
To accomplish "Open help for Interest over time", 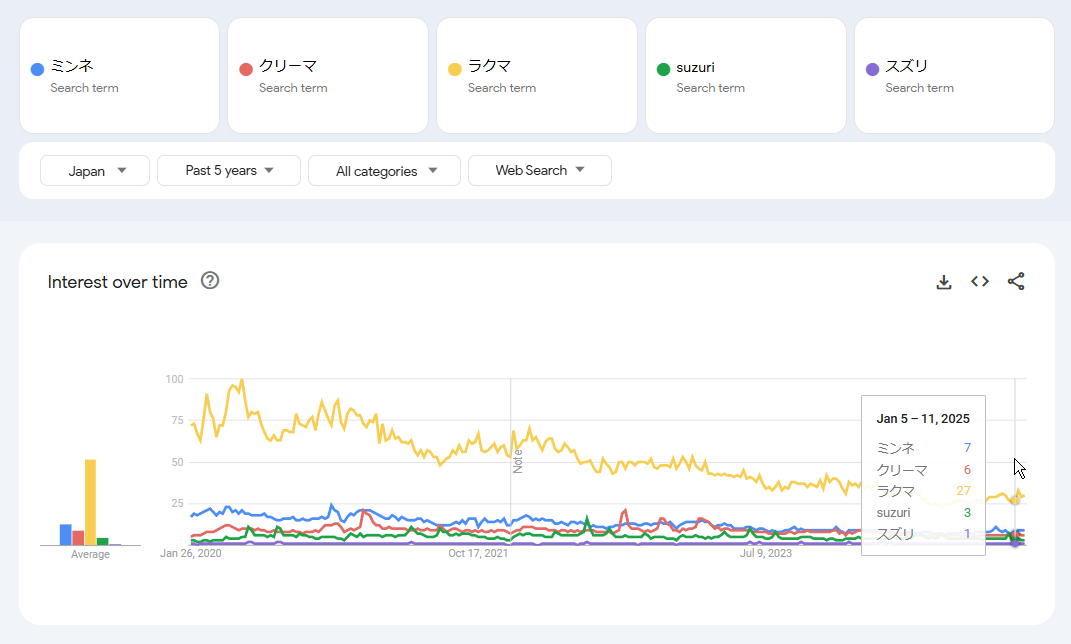I will (210, 281).
